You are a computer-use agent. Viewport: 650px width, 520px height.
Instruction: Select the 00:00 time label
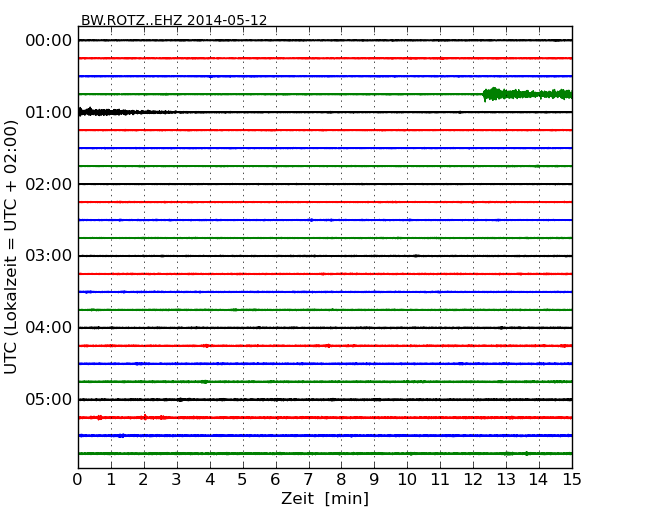[x=49, y=41]
